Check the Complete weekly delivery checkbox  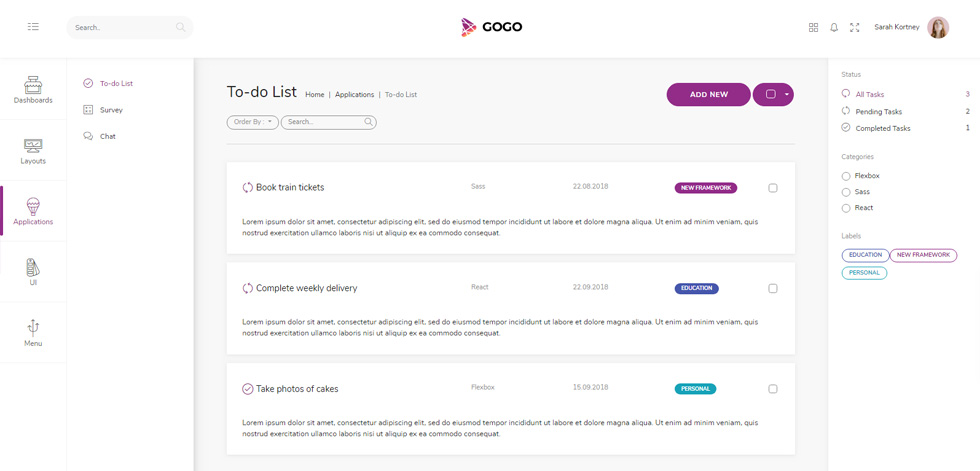[773, 289]
